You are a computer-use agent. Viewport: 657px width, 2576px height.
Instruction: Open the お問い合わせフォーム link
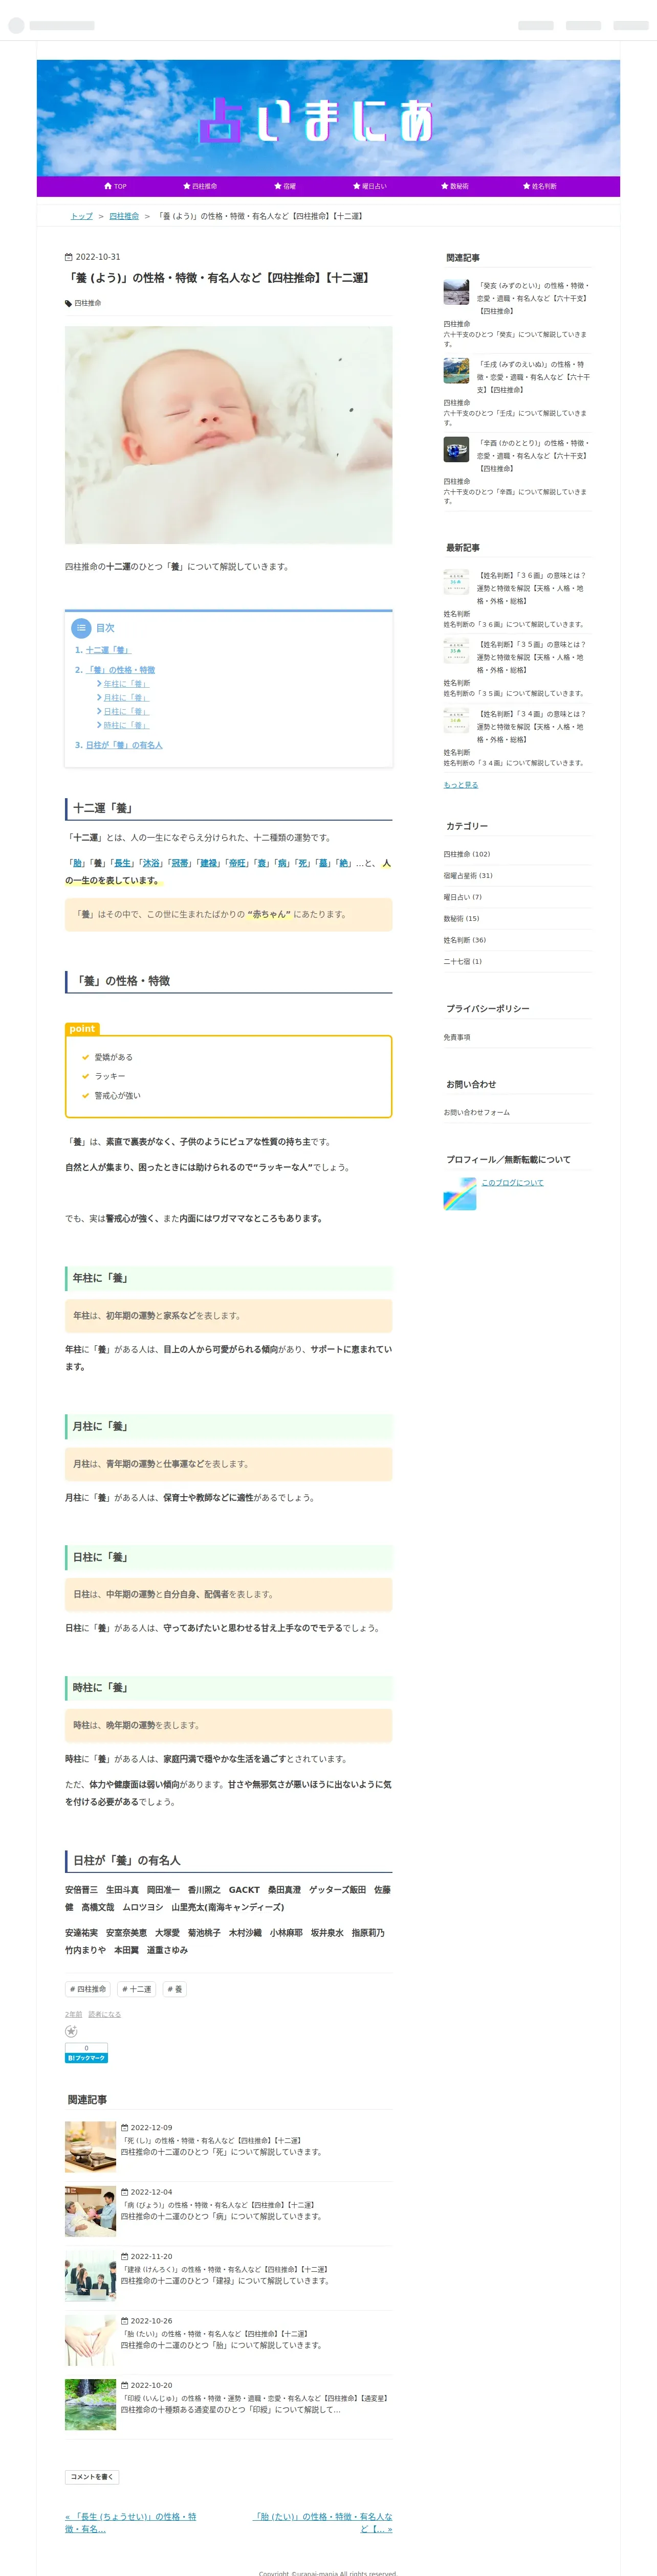point(477,1112)
